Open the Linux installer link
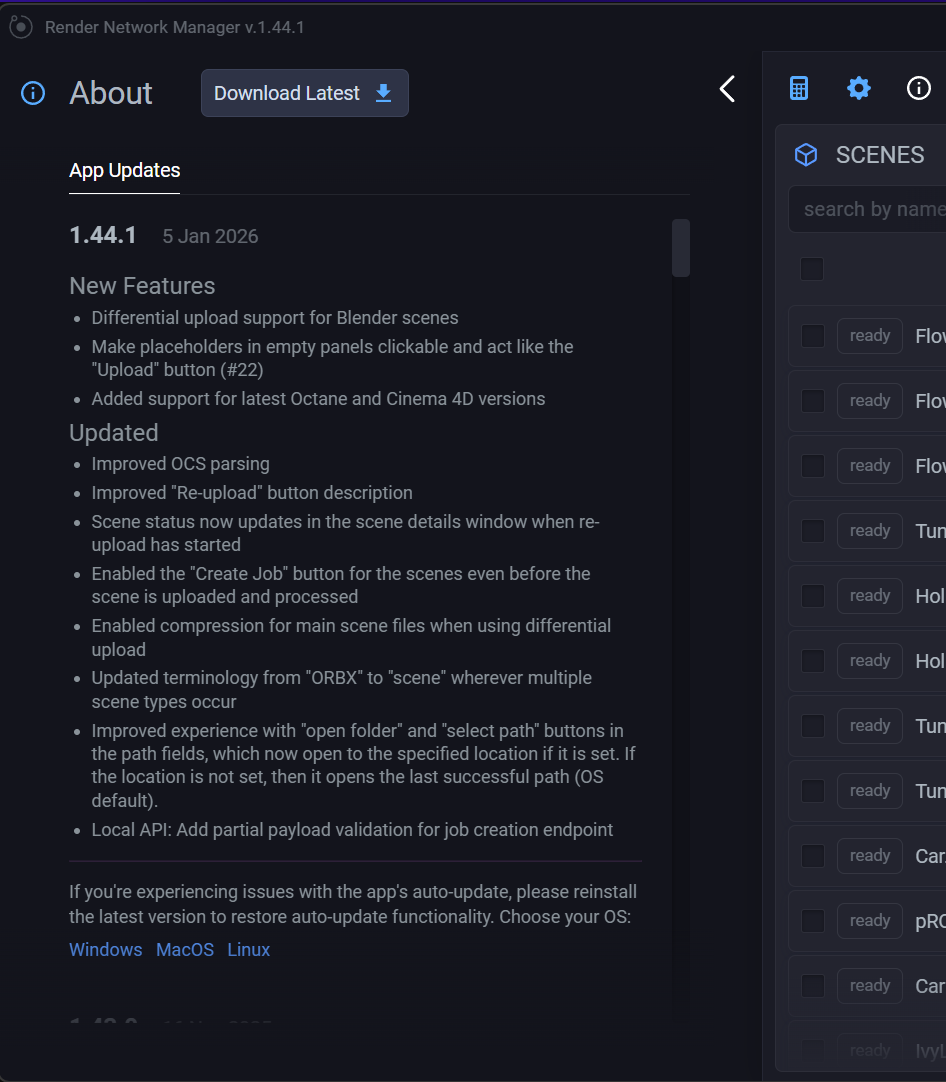The image size is (946, 1082). click(249, 950)
